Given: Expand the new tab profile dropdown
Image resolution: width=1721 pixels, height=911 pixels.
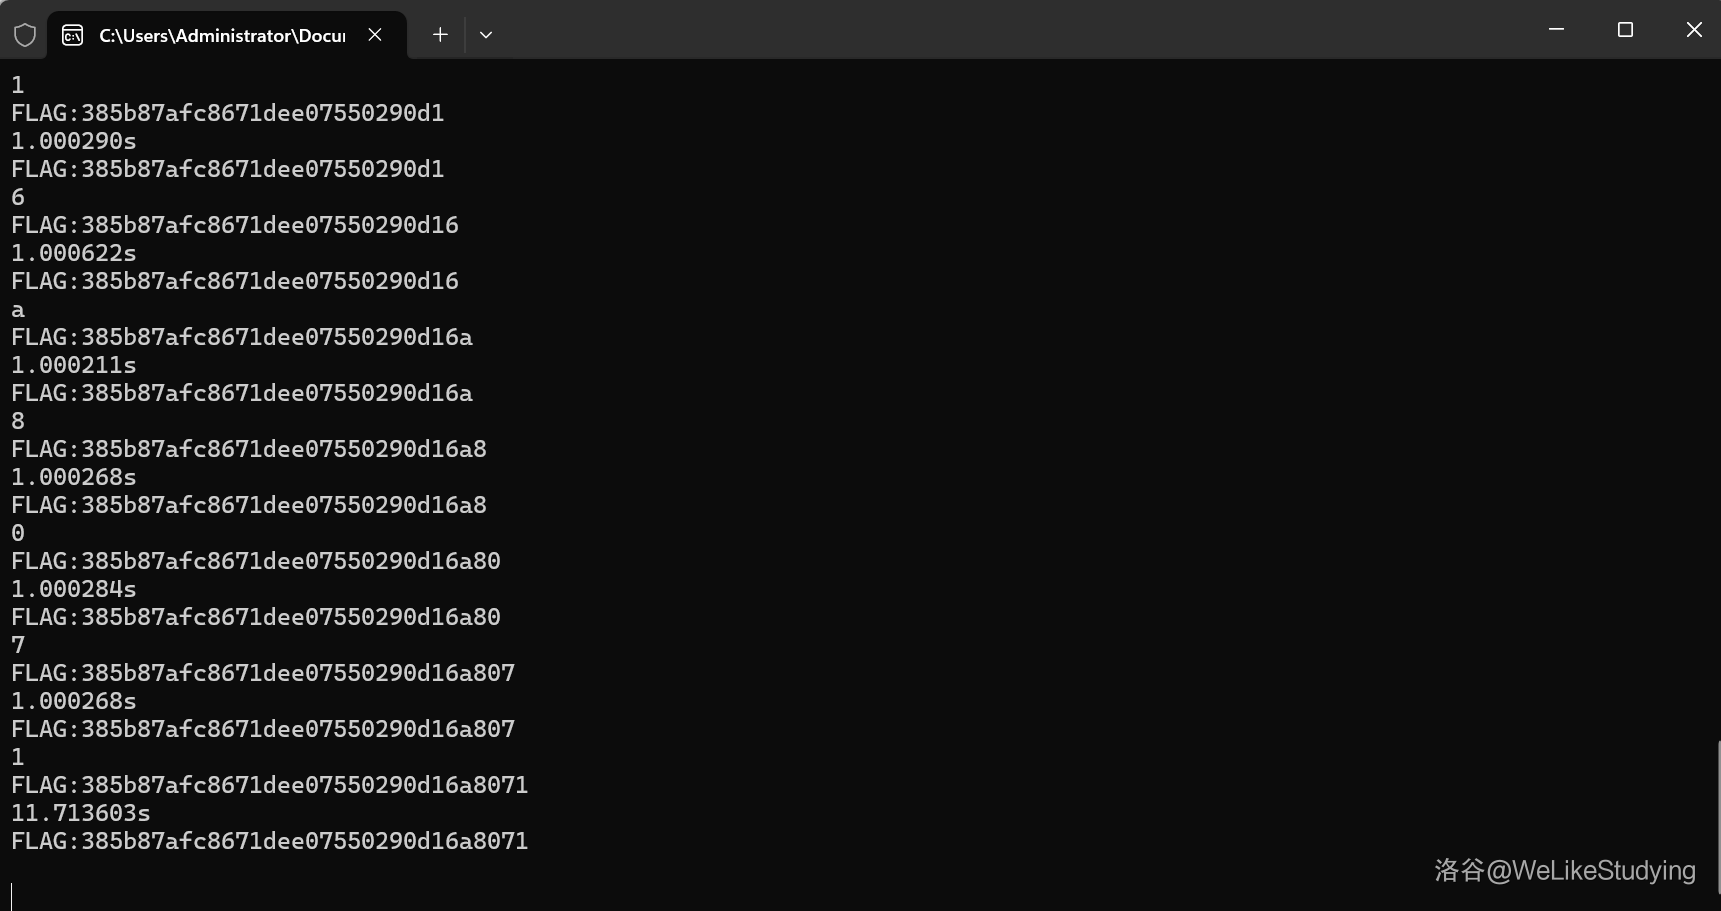Looking at the screenshot, I should (486, 35).
